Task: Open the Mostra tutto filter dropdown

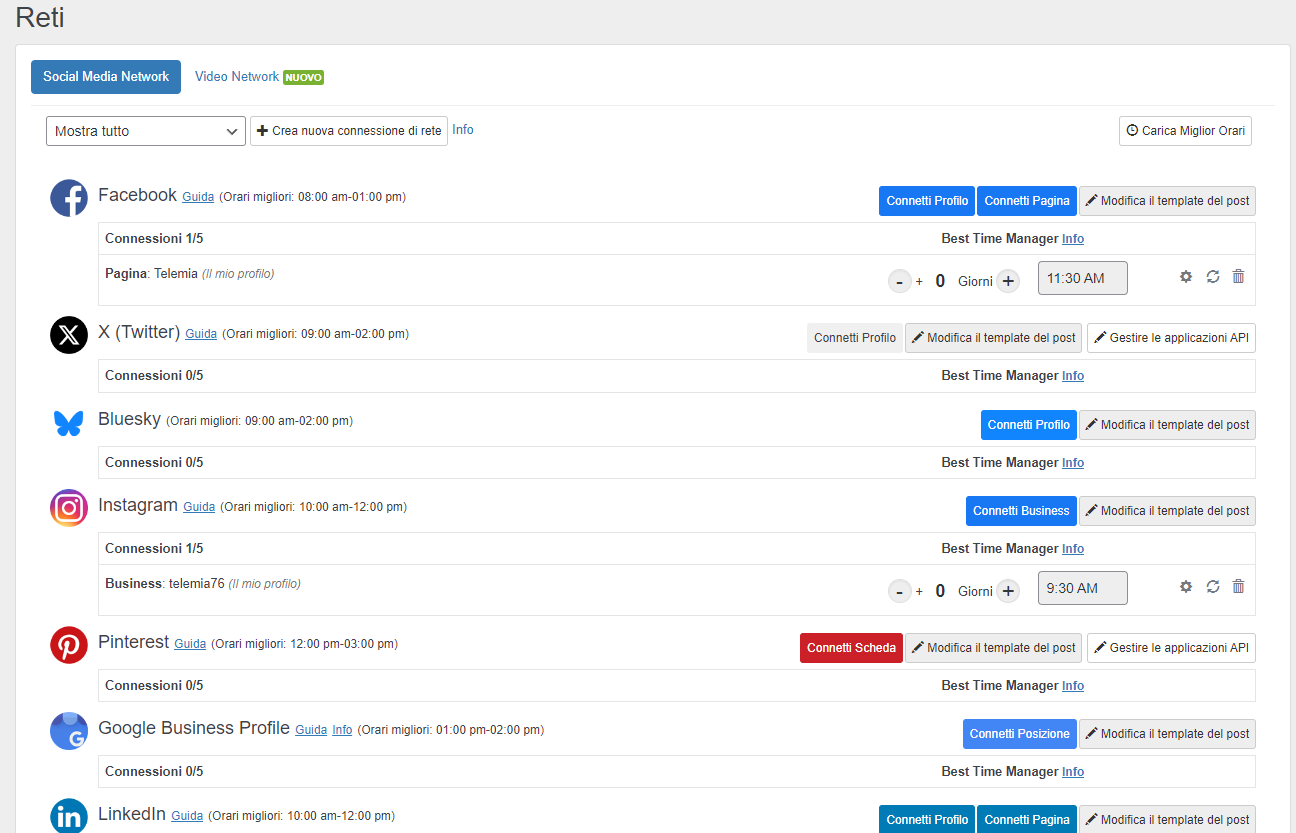Action: click(x=146, y=131)
